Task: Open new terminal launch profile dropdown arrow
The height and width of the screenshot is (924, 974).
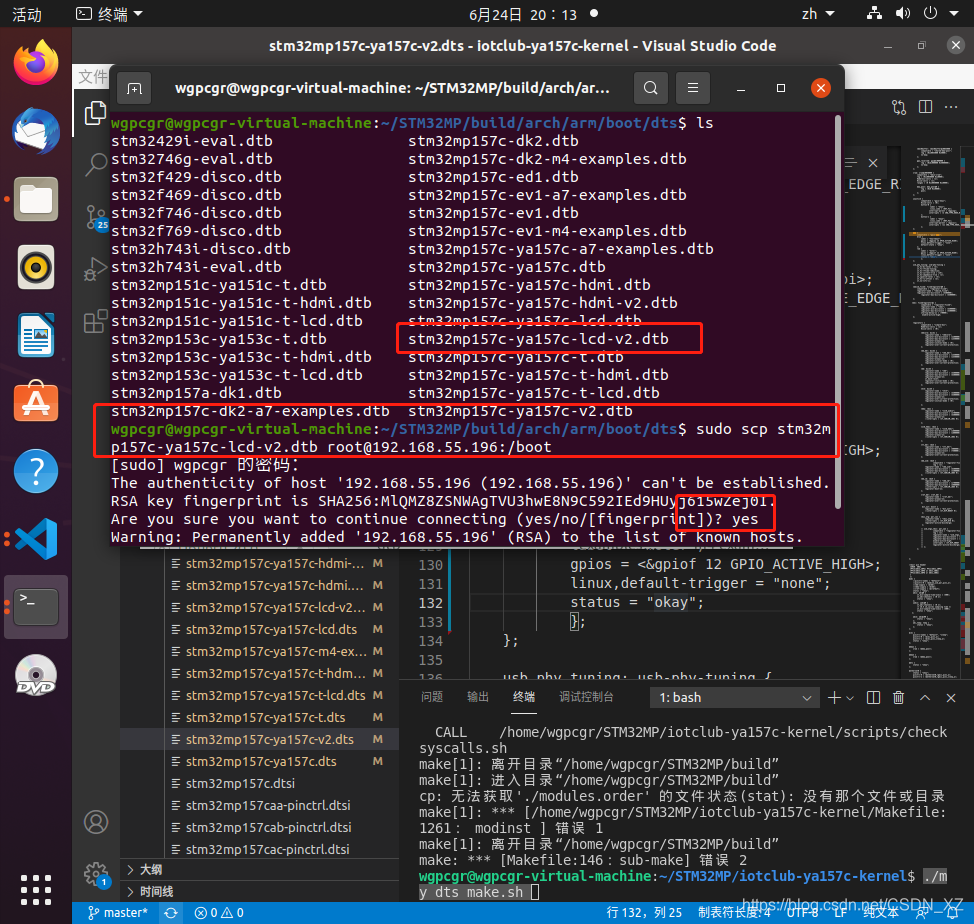Action: click(x=850, y=698)
